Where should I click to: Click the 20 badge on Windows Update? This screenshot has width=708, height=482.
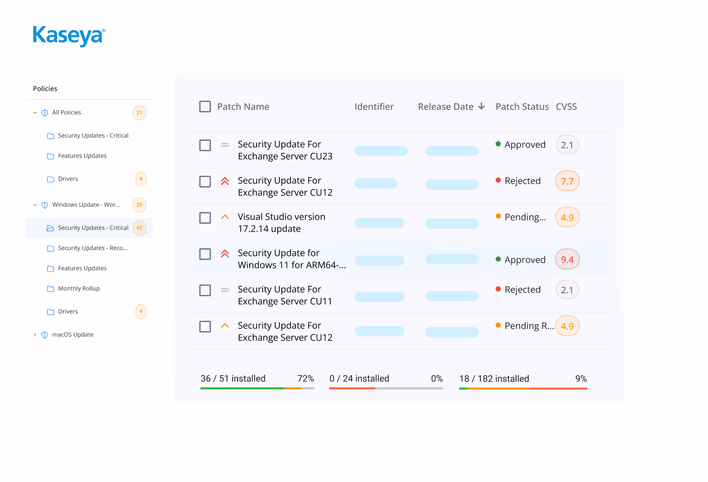pos(140,205)
